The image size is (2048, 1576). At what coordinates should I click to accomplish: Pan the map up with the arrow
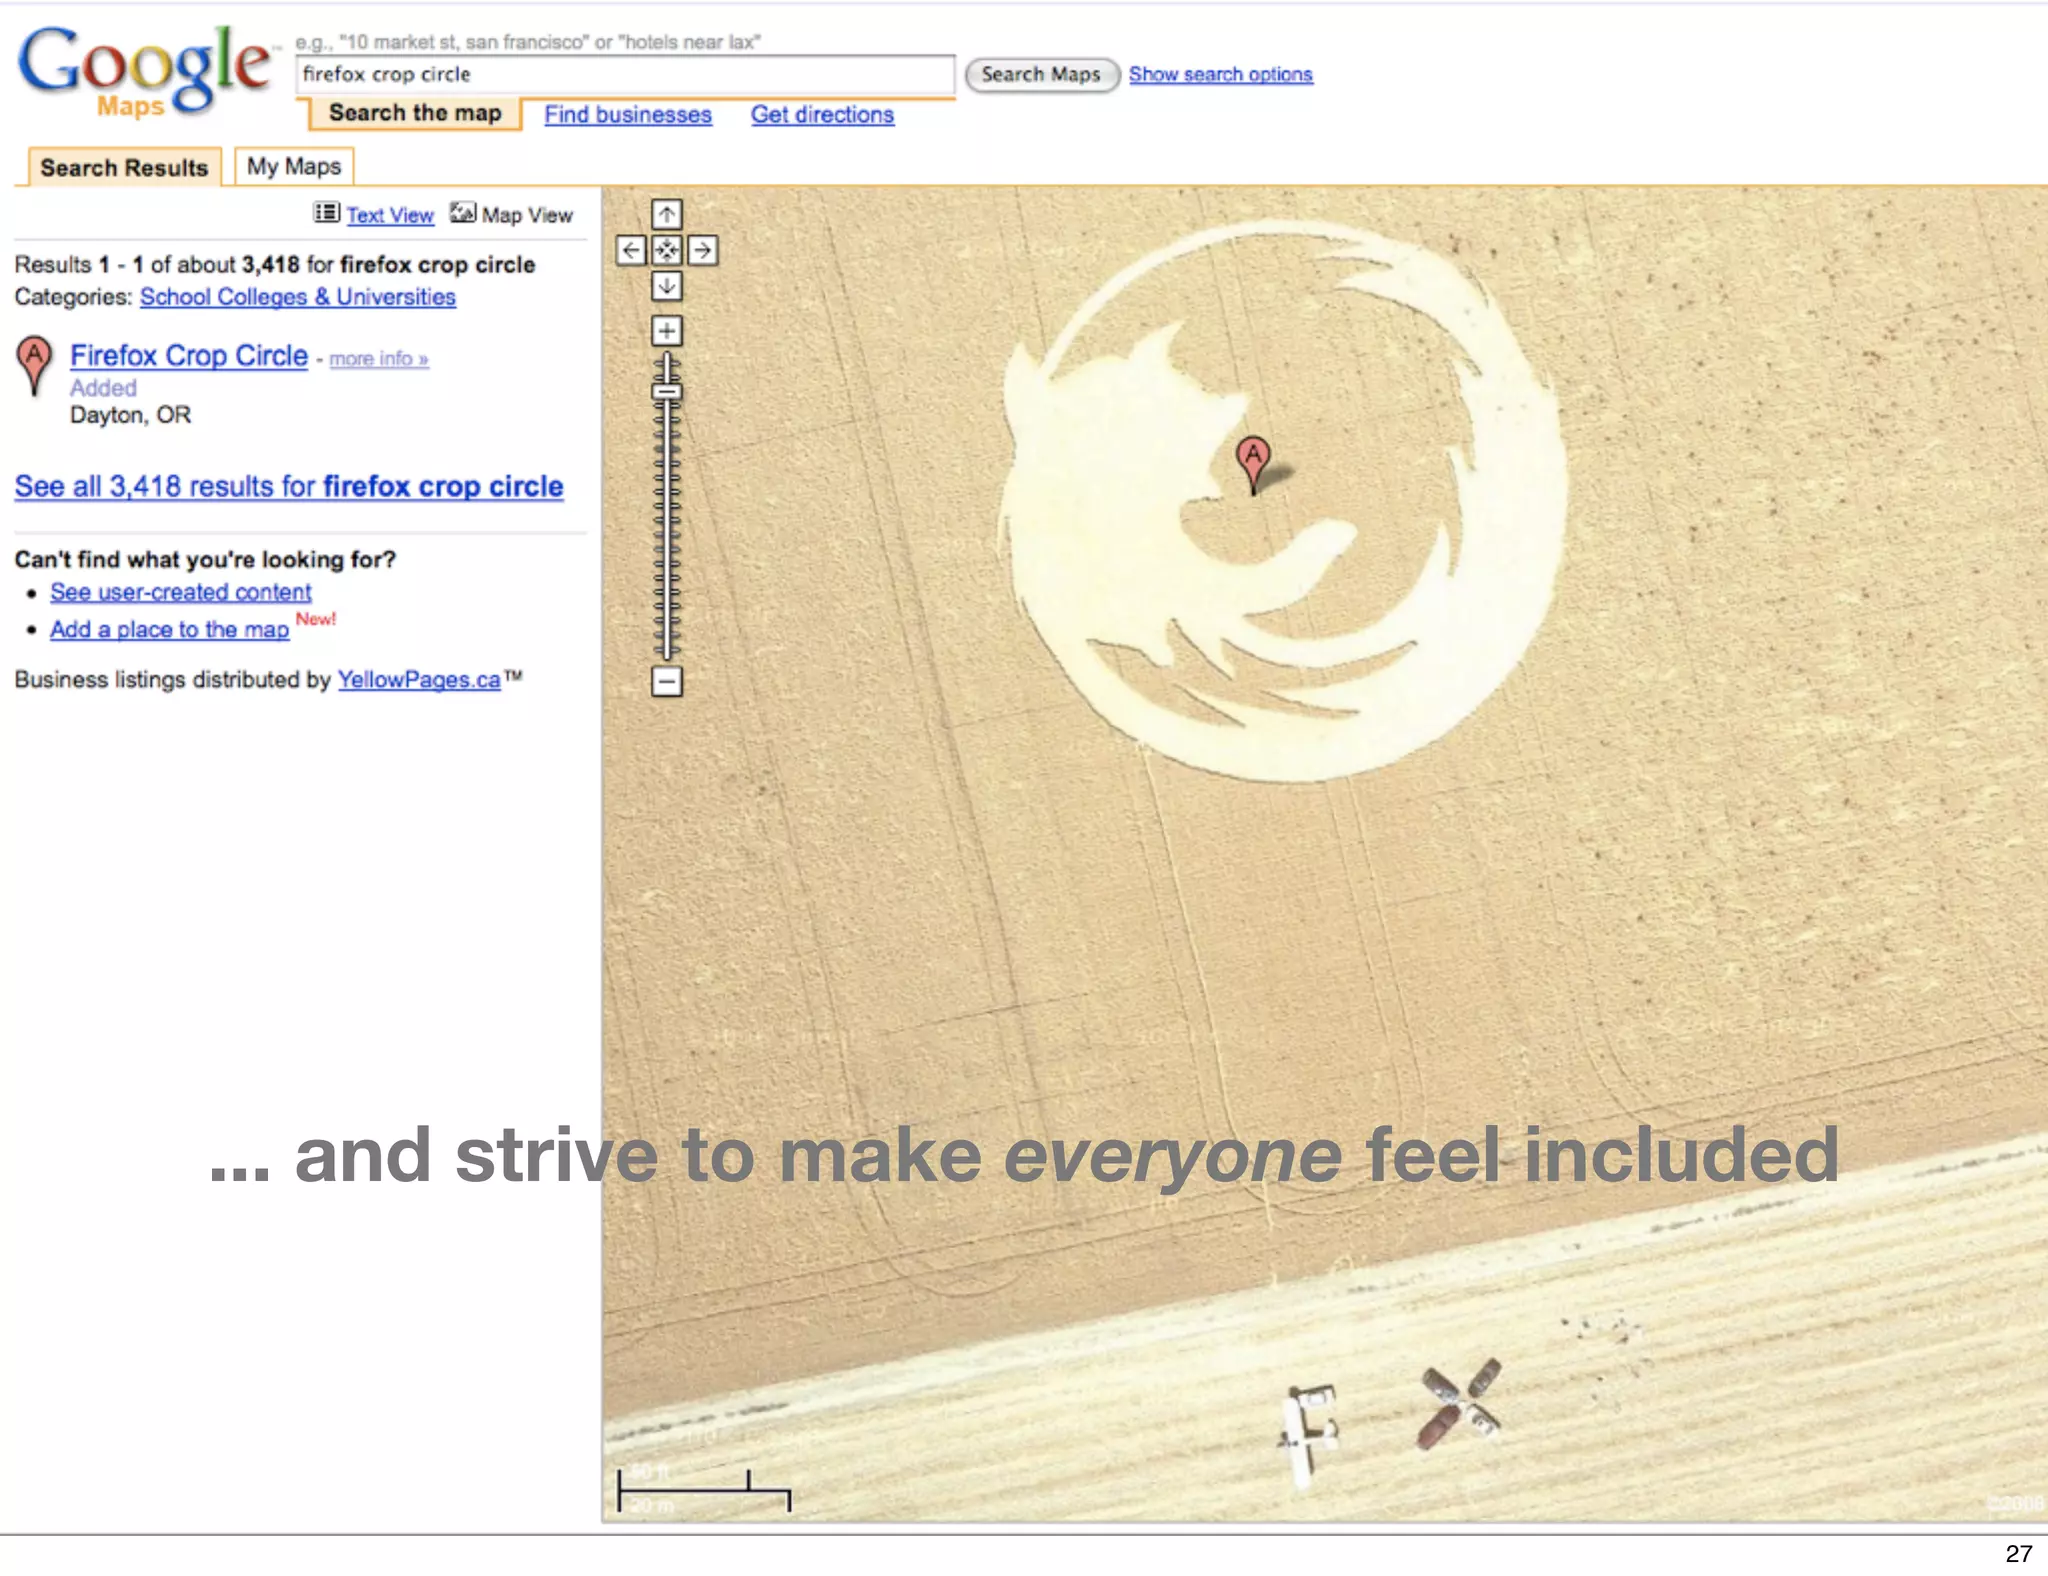click(x=667, y=214)
